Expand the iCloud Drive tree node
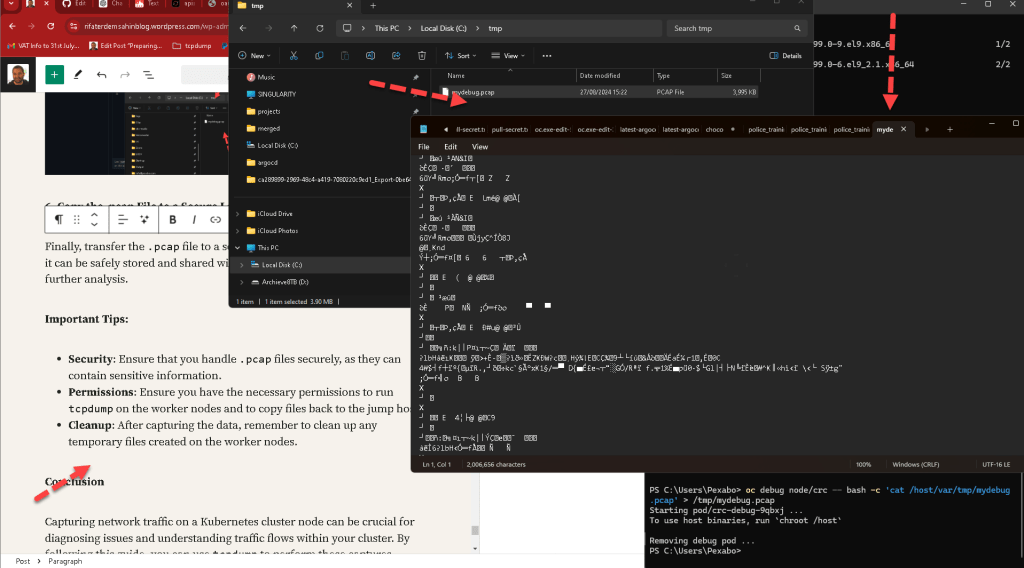The width and height of the screenshot is (1024, 568). click(238, 213)
